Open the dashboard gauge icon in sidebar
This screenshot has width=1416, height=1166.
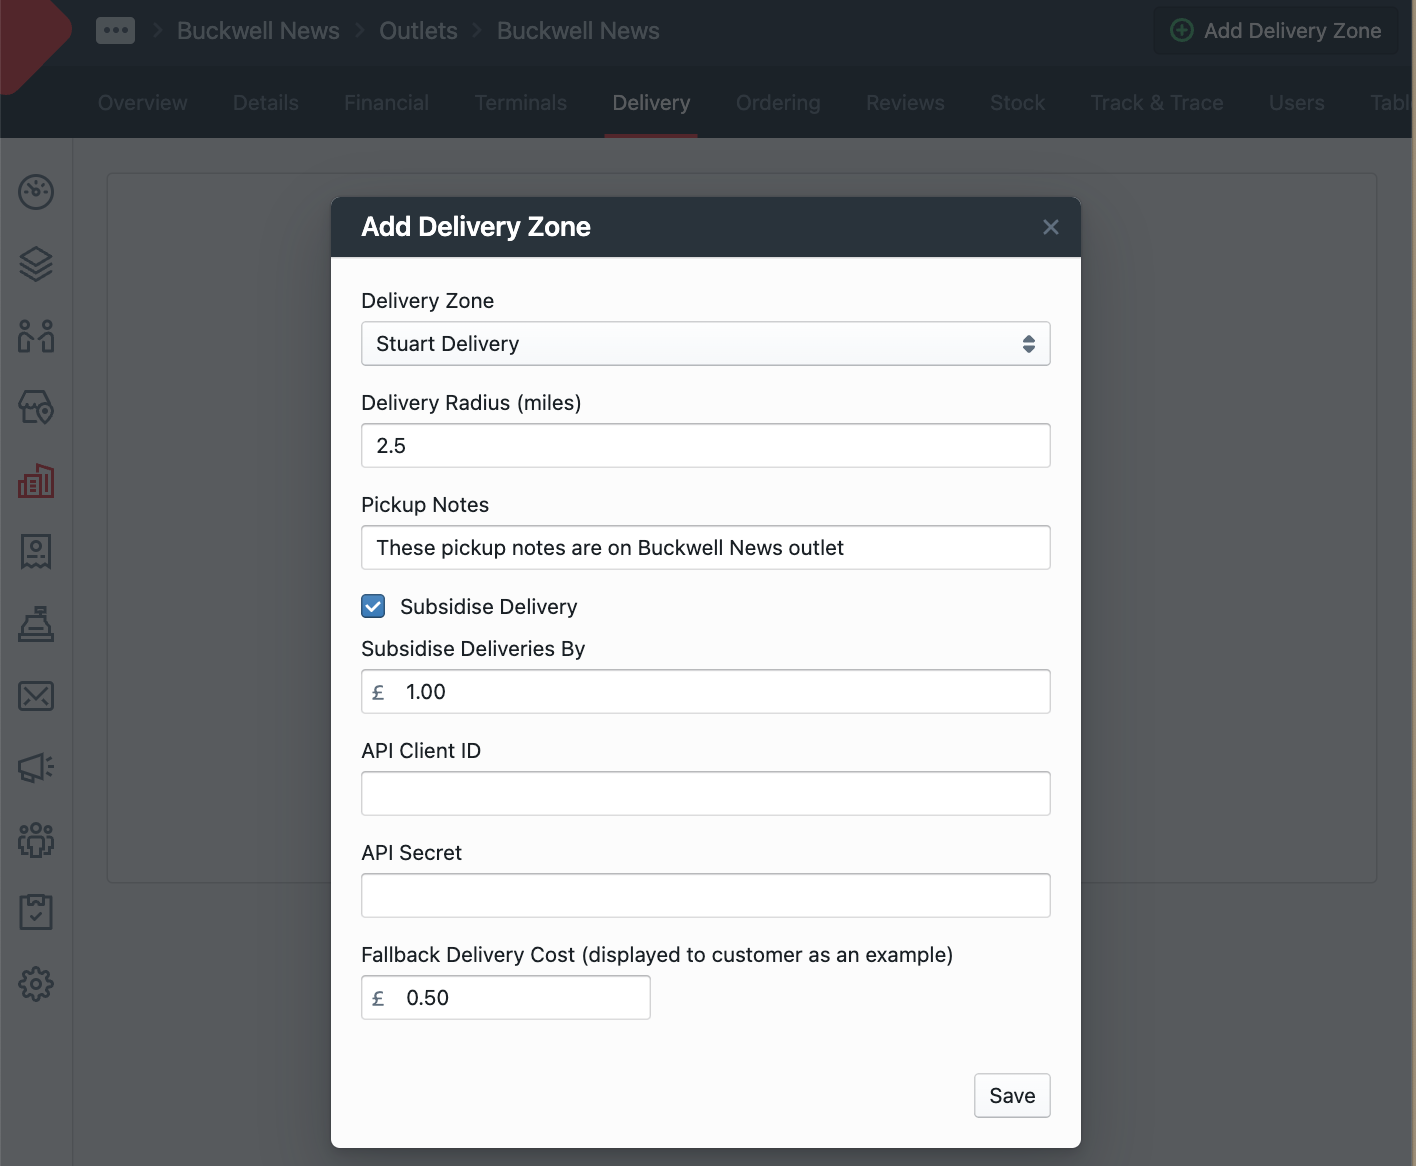pos(36,192)
